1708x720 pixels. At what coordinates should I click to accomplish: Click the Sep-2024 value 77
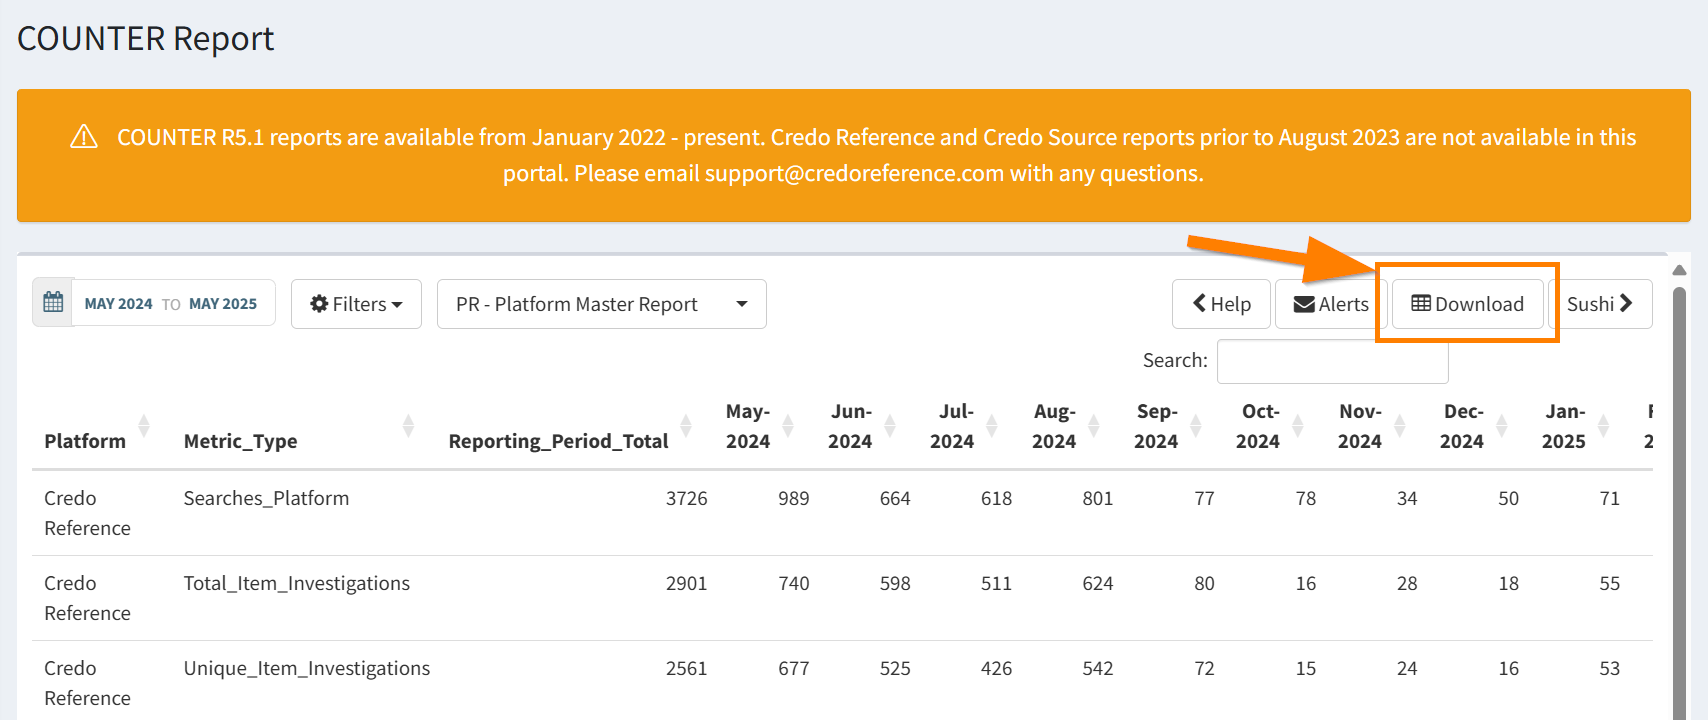1204,498
